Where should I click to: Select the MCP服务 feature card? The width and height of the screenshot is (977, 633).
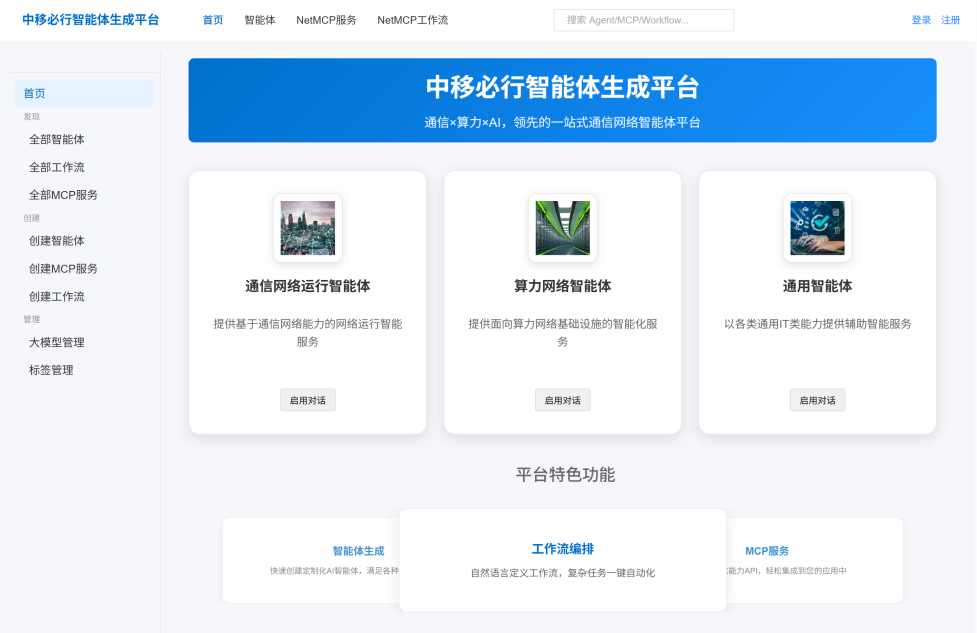point(814,560)
